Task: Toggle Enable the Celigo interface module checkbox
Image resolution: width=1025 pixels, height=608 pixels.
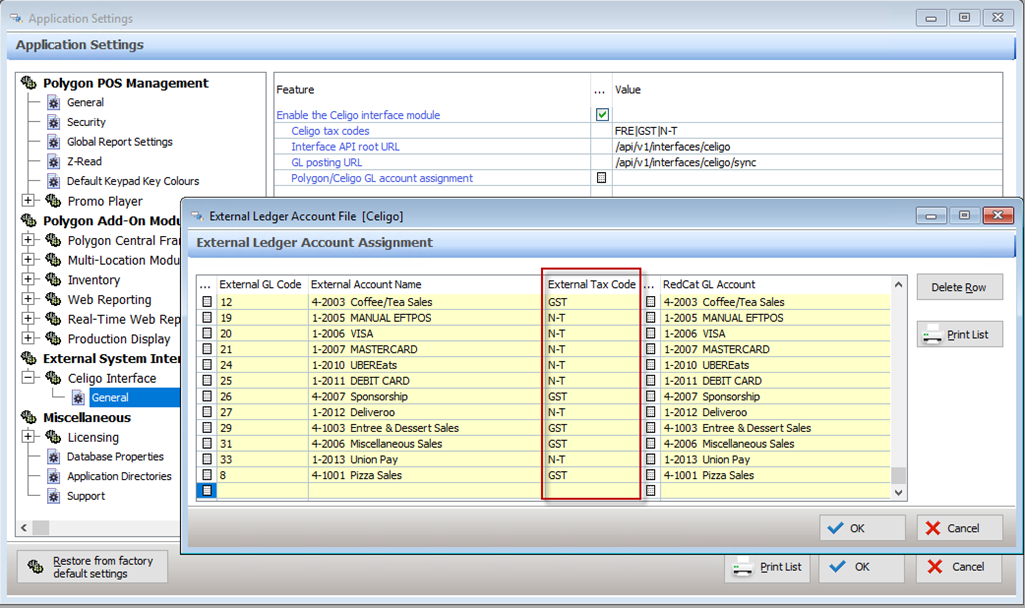Action: (602, 114)
